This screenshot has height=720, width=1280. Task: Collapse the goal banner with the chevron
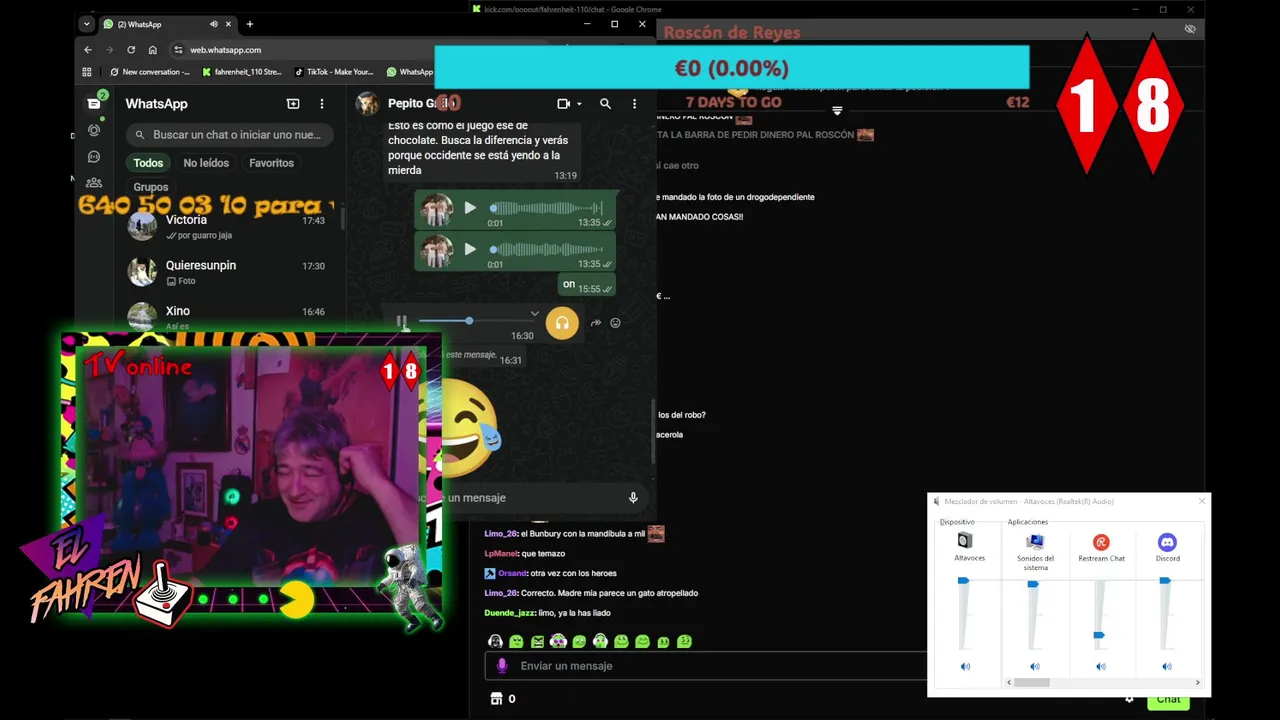pyautogui.click(x=837, y=111)
